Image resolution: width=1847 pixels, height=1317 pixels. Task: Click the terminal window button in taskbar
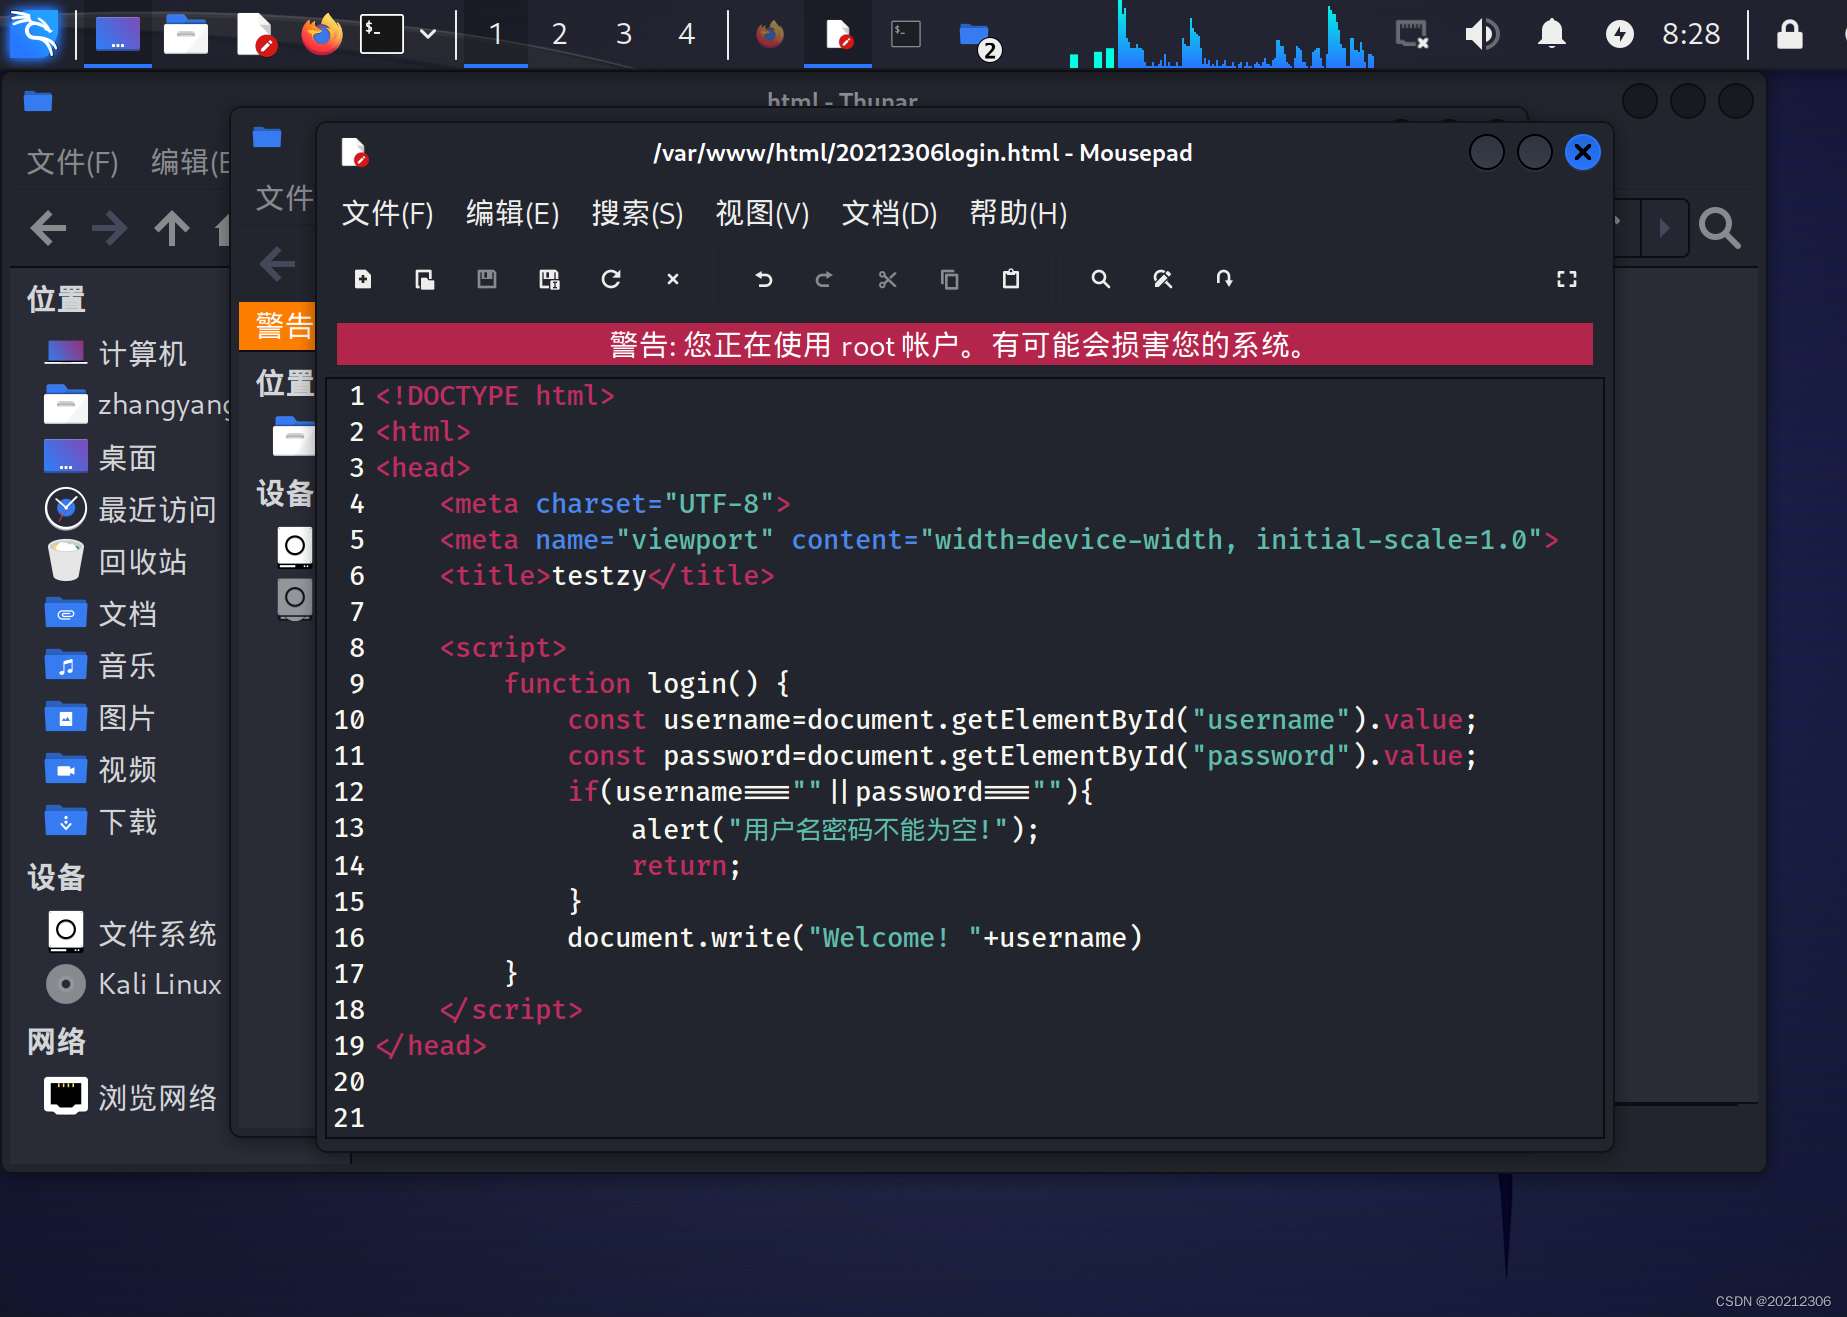(906, 34)
